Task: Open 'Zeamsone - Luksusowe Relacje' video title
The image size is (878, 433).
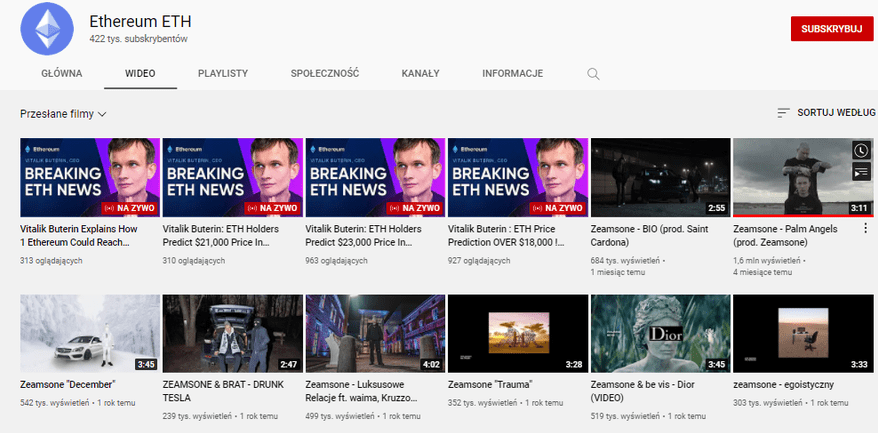Action: pyautogui.click(x=362, y=391)
